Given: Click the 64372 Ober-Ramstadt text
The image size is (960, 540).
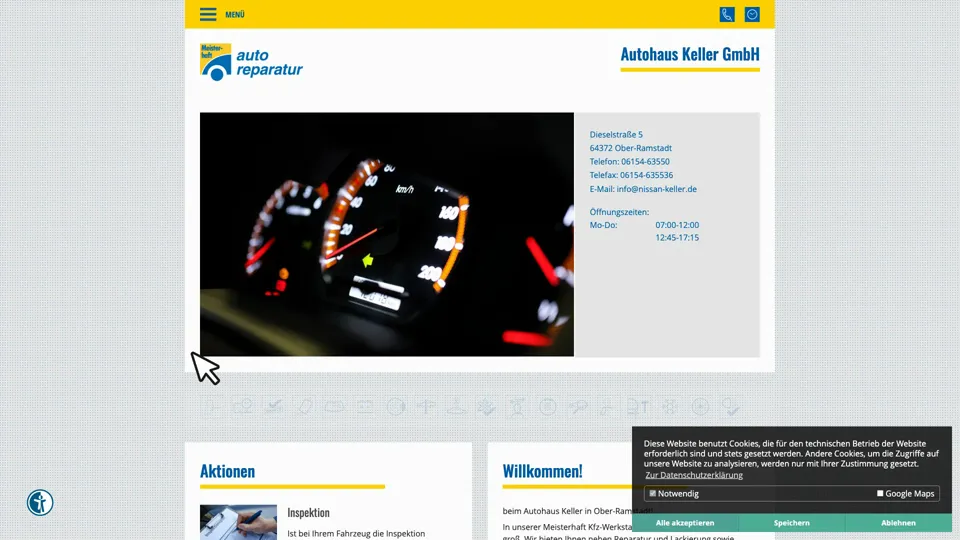Looking at the screenshot, I should [x=631, y=148].
